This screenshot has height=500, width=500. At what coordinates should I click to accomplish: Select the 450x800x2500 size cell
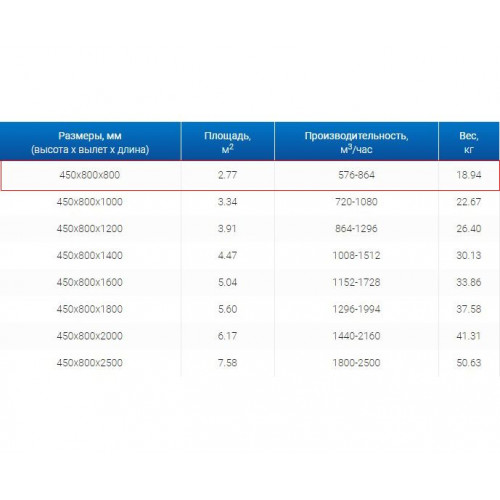click(90, 363)
